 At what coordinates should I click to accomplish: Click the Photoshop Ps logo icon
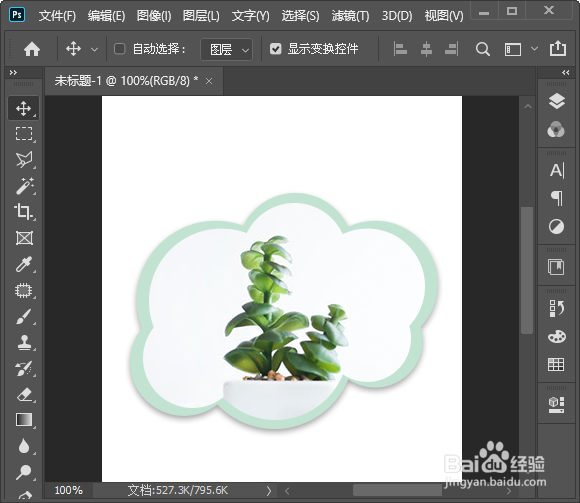(17, 15)
